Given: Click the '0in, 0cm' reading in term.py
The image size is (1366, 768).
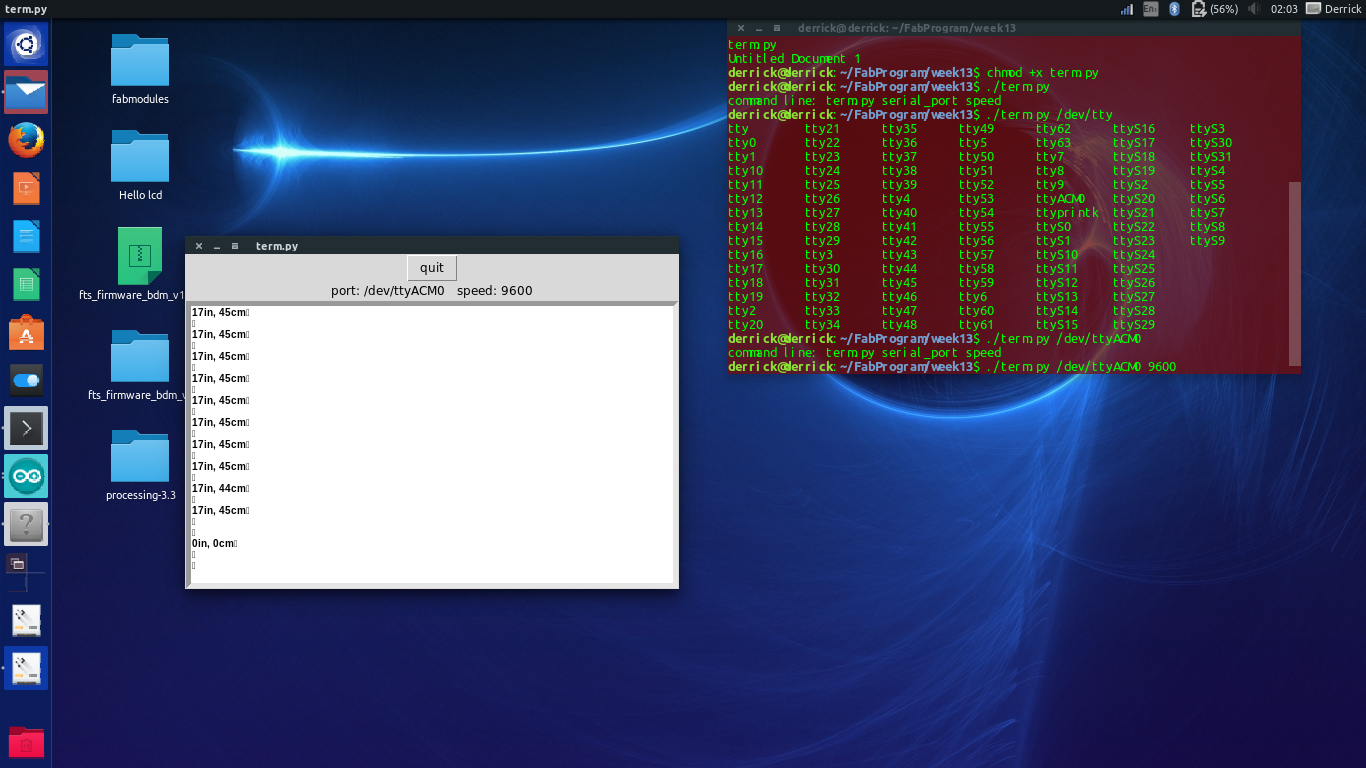Looking at the screenshot, I should (x=214, y=543).
